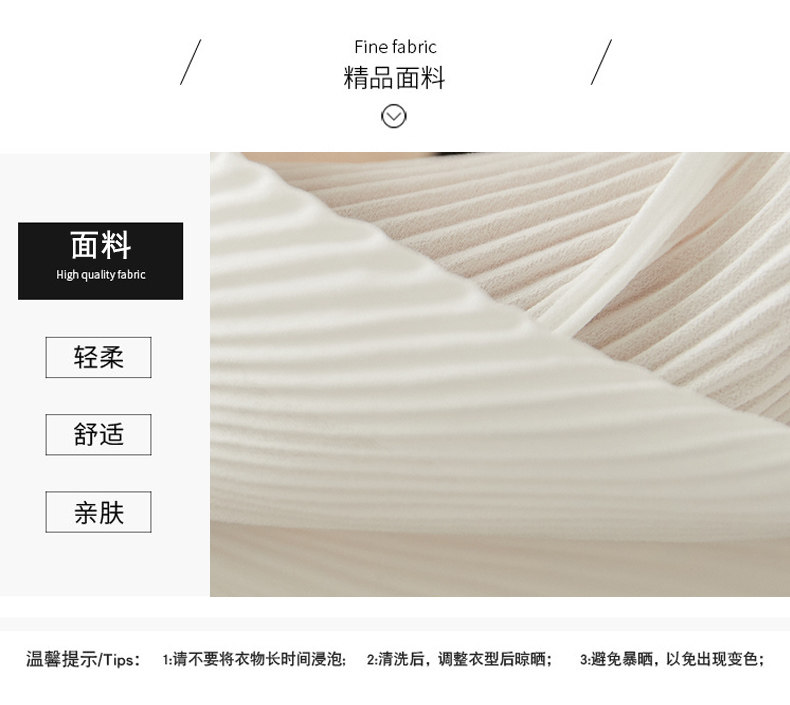The width and height of the screenshot is (790, 705).
Task: Select the 亲肤 outlined tag
Action: point(98,512)
